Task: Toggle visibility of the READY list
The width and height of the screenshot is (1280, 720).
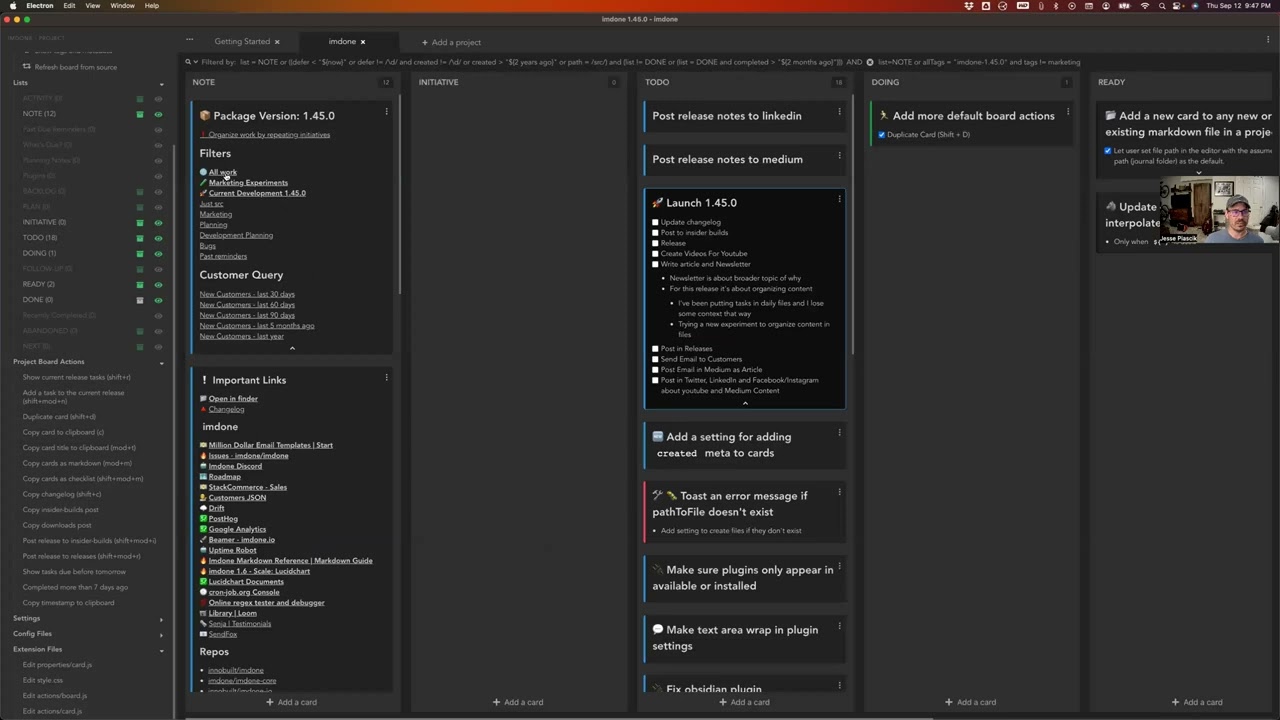Action: tap(158, 284)
